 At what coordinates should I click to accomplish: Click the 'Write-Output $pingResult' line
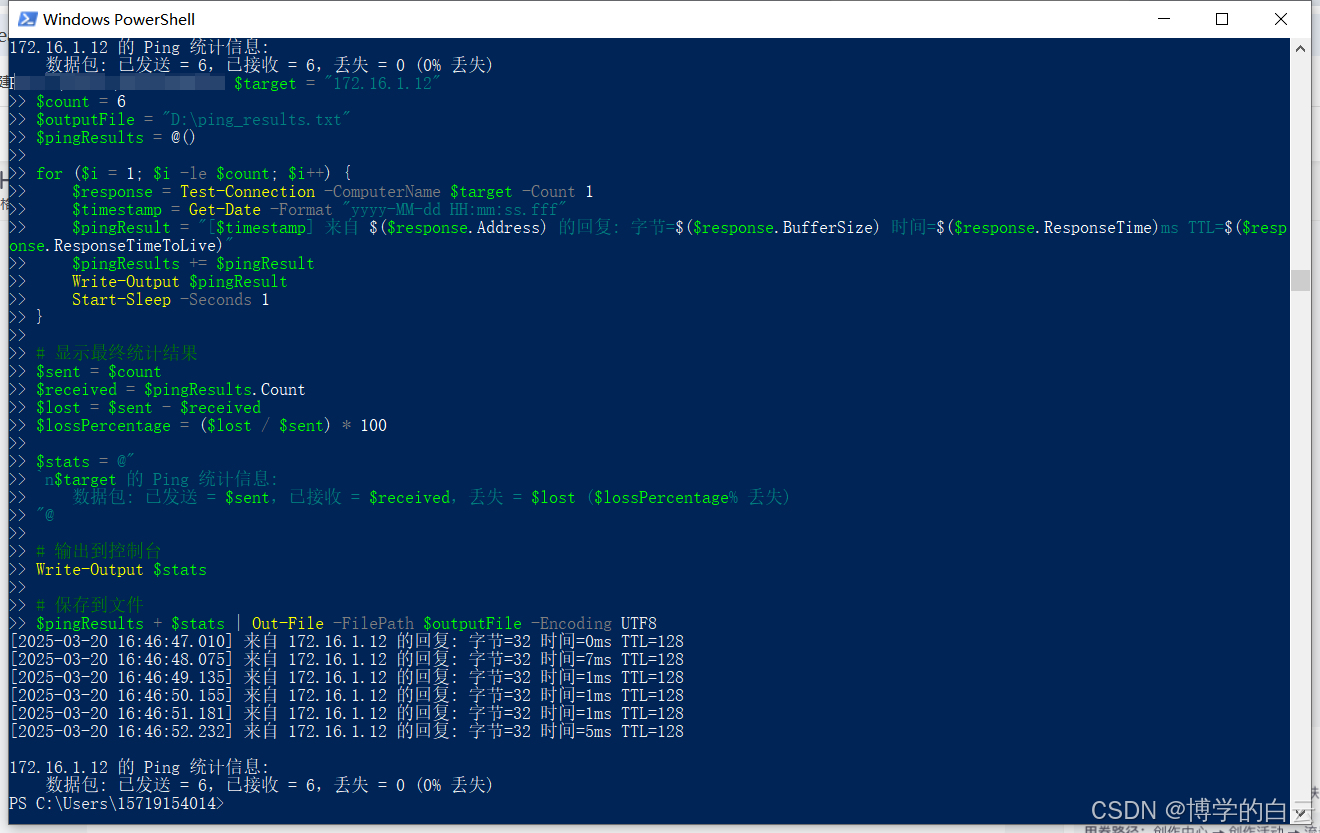pos(180,282)
